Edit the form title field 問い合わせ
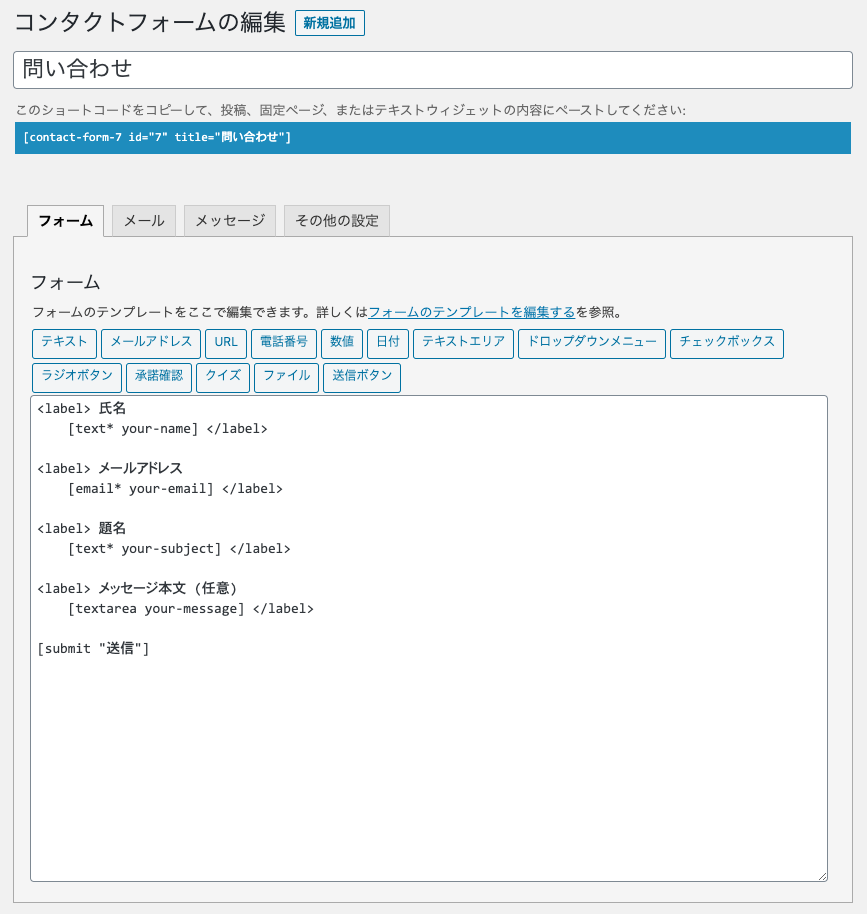This screenshot has width=867, height=914. pyautogui.click(x=433, y=70)
